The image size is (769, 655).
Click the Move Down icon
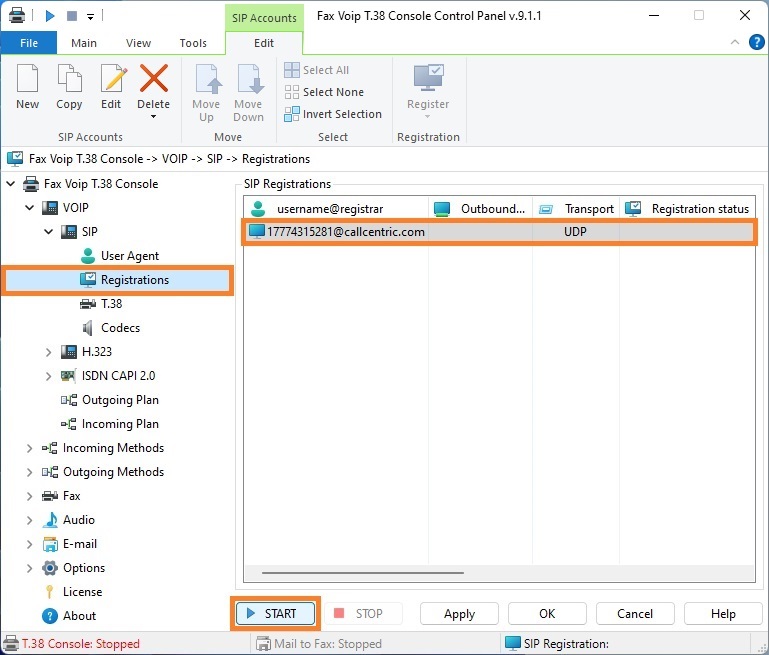[249, 79]
